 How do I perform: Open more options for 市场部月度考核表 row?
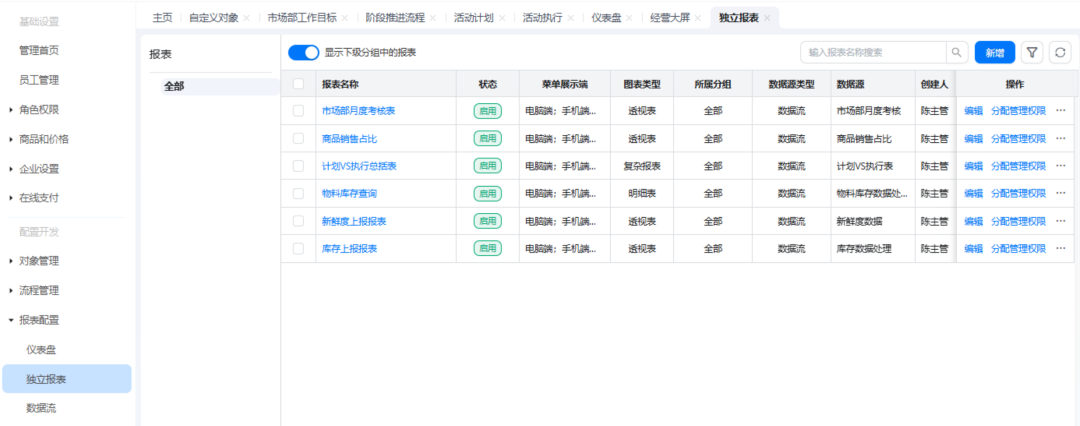(x=1061, y=111)
